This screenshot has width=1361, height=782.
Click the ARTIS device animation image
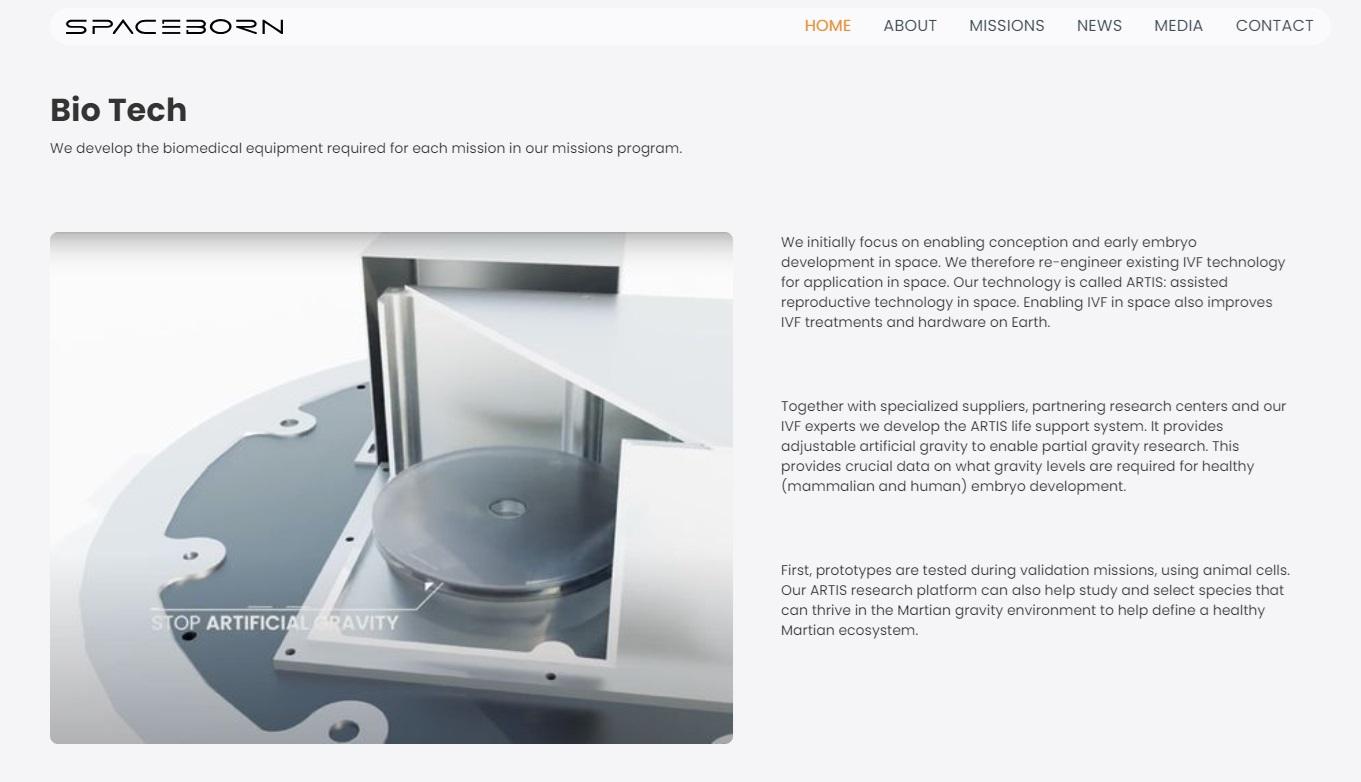391,488
